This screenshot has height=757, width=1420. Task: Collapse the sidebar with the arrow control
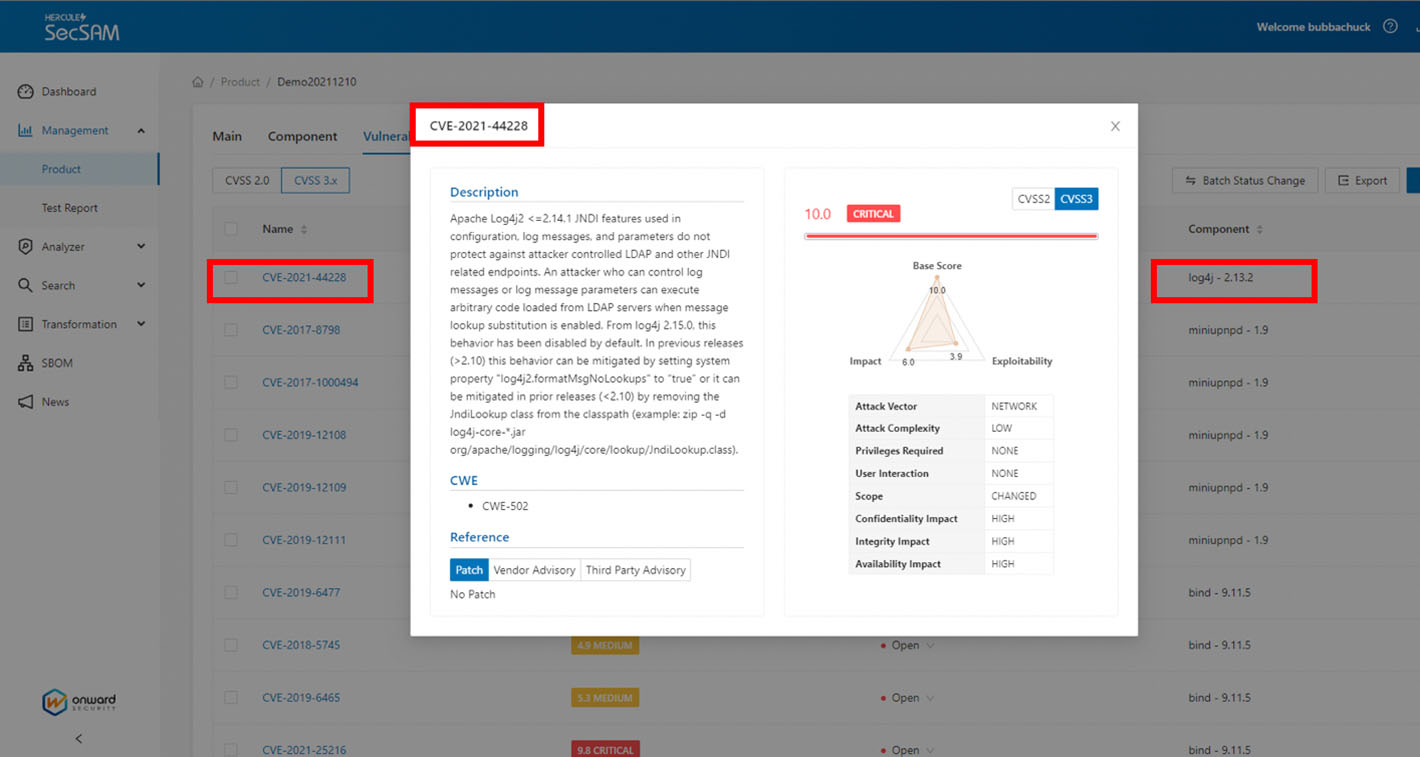[77, 738]
